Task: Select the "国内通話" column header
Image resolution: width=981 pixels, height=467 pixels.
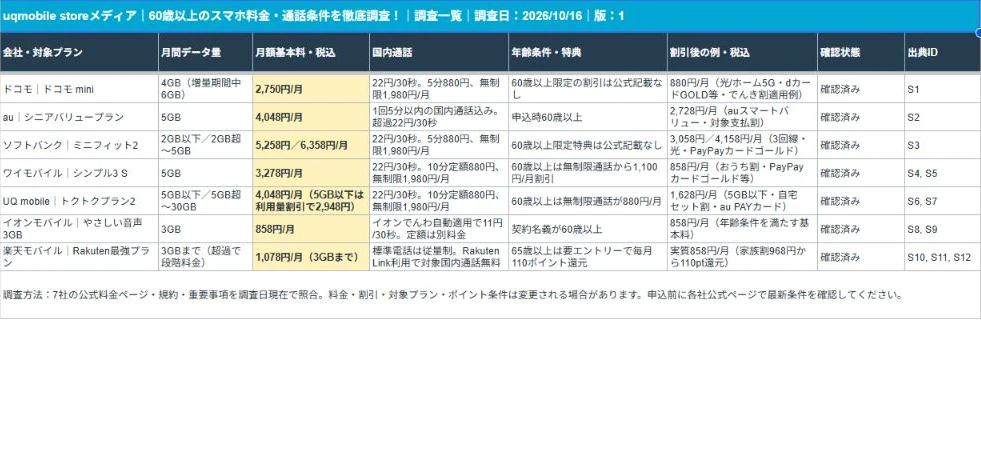Action: [x=439, y=53]
